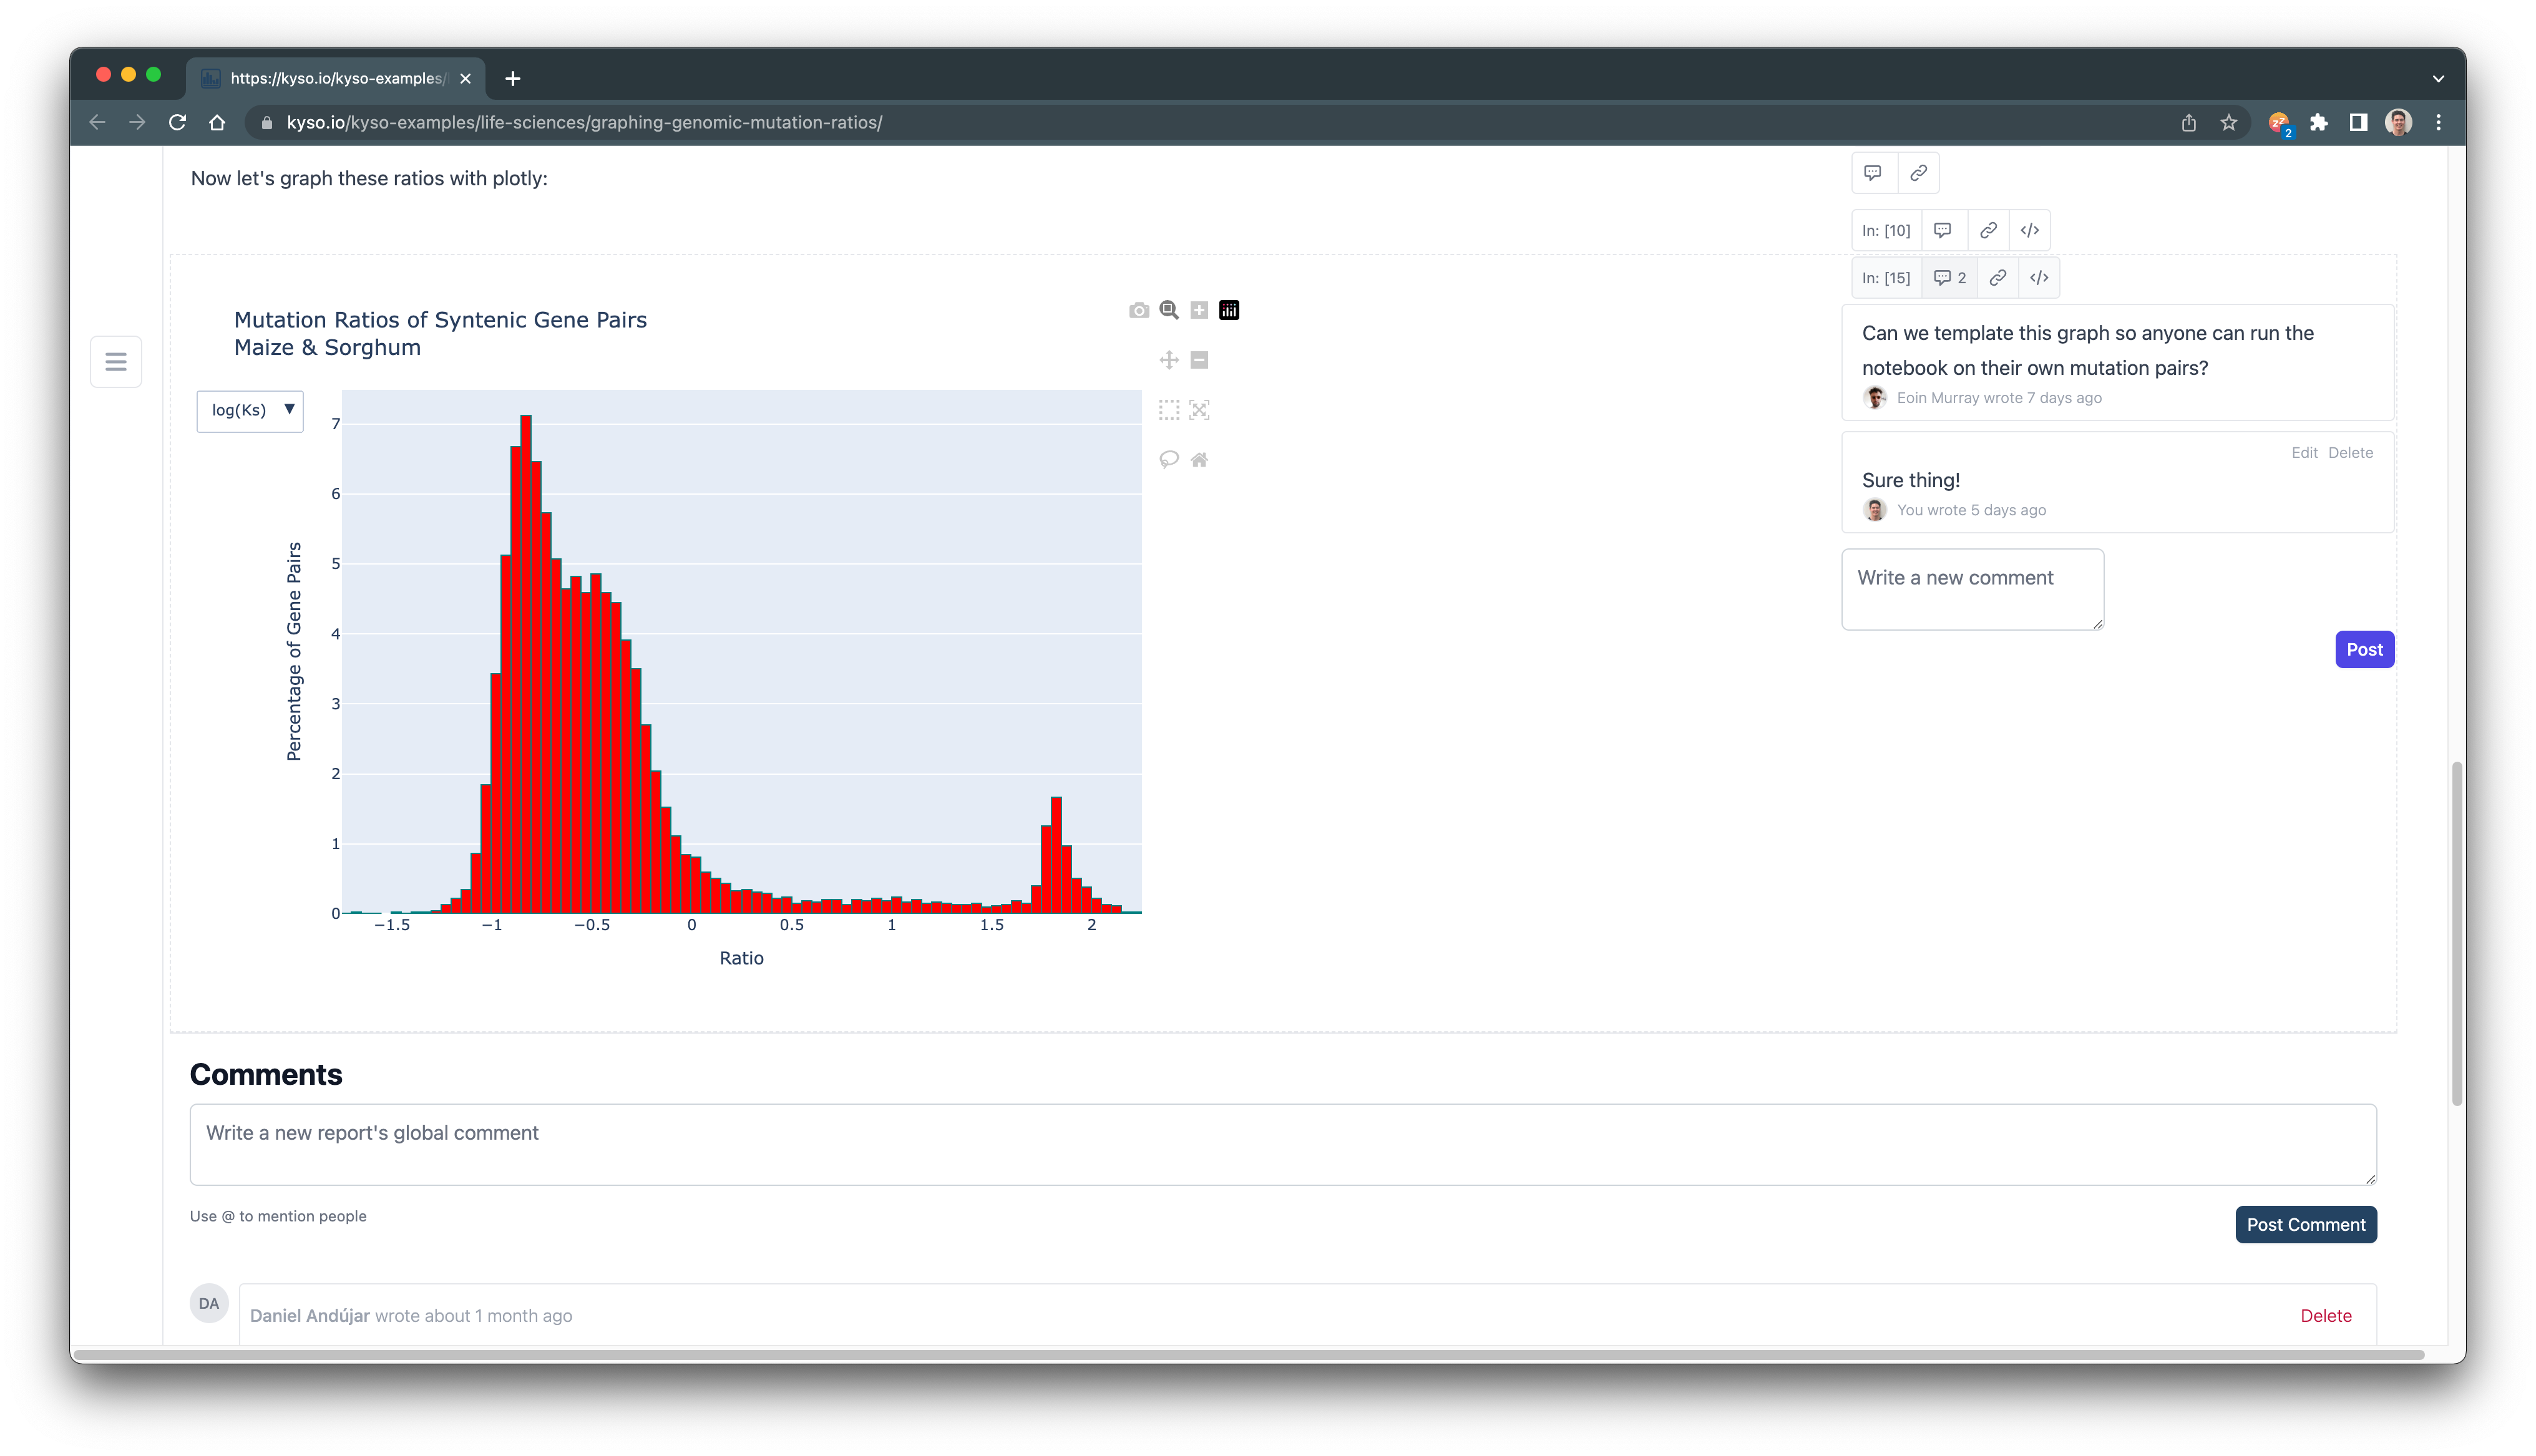
Task: Download plot as PNG with camera icon
Action: (x=1138, y=310)
